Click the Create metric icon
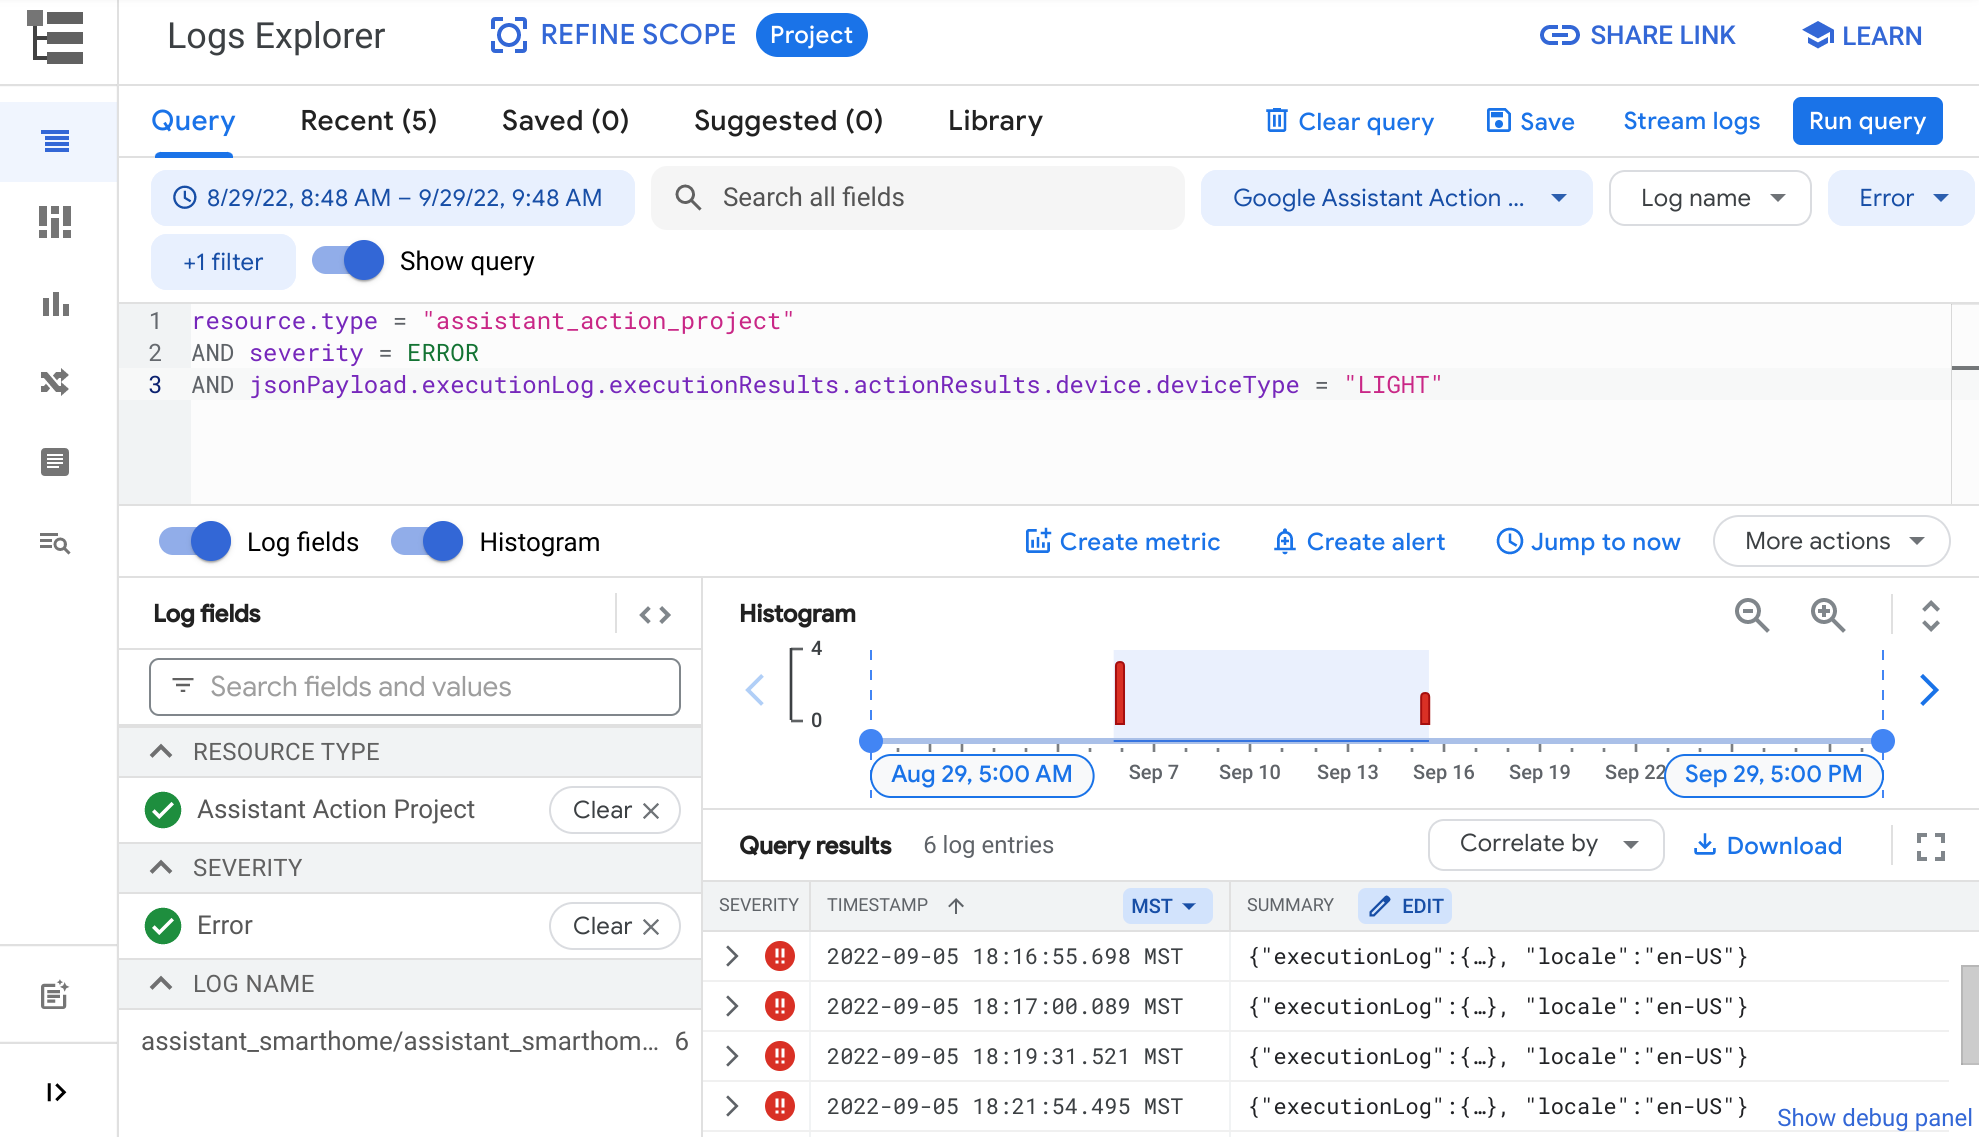Viewport: 1979px width, 1137px height. (x=1036, y=542)
